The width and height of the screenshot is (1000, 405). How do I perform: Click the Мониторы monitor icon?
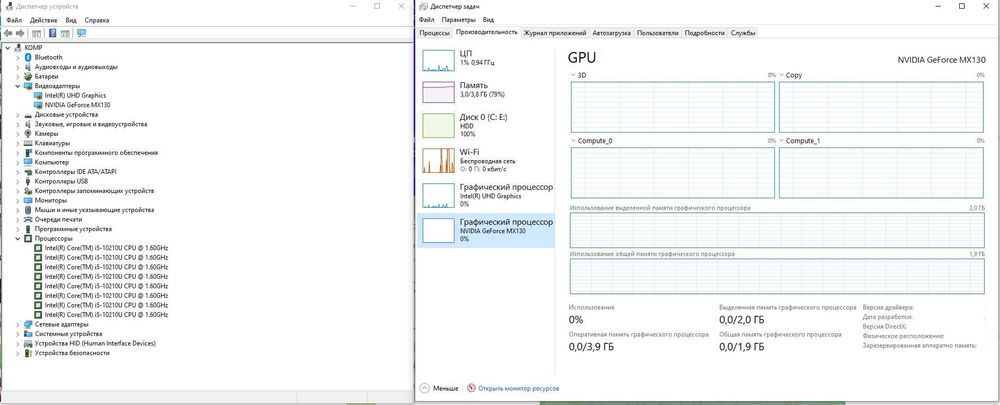pyautogui.click(x=28, y=200)
